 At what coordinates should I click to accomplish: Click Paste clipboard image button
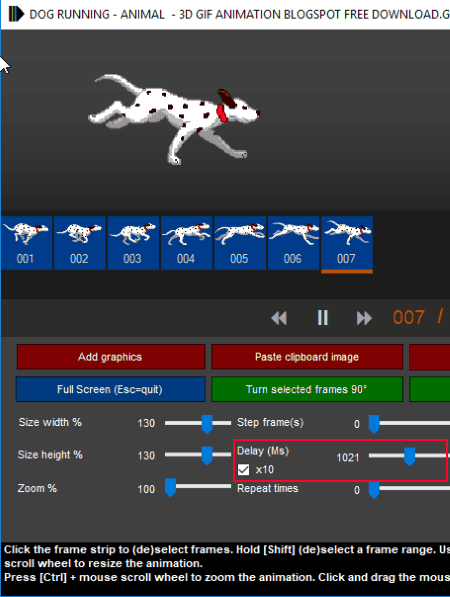coord(307,357)
